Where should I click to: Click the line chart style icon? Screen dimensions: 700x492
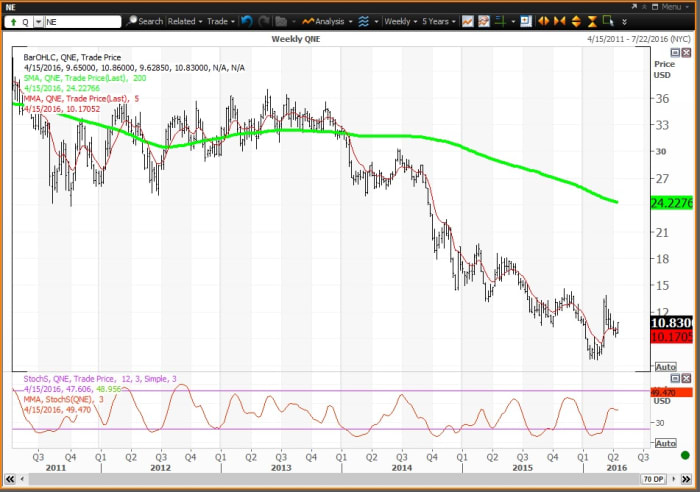464,20
